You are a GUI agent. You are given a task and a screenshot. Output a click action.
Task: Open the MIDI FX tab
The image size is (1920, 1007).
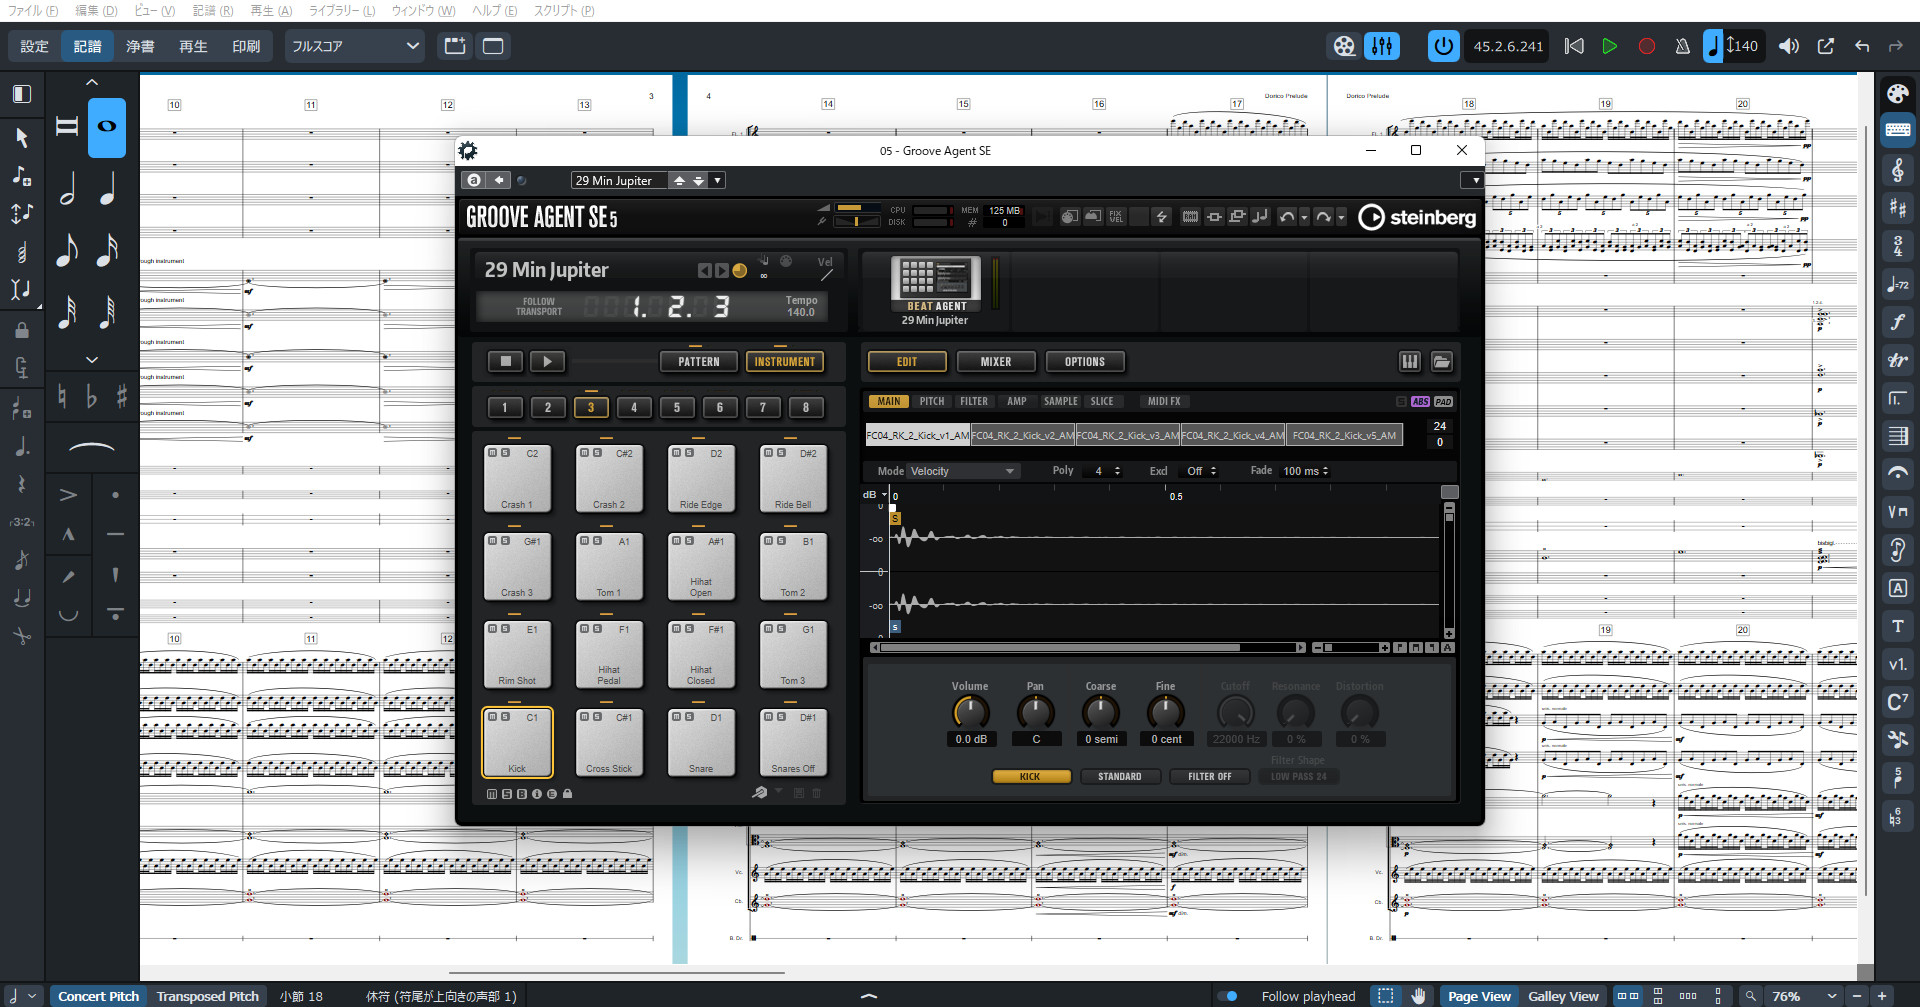click(1164, 401)
